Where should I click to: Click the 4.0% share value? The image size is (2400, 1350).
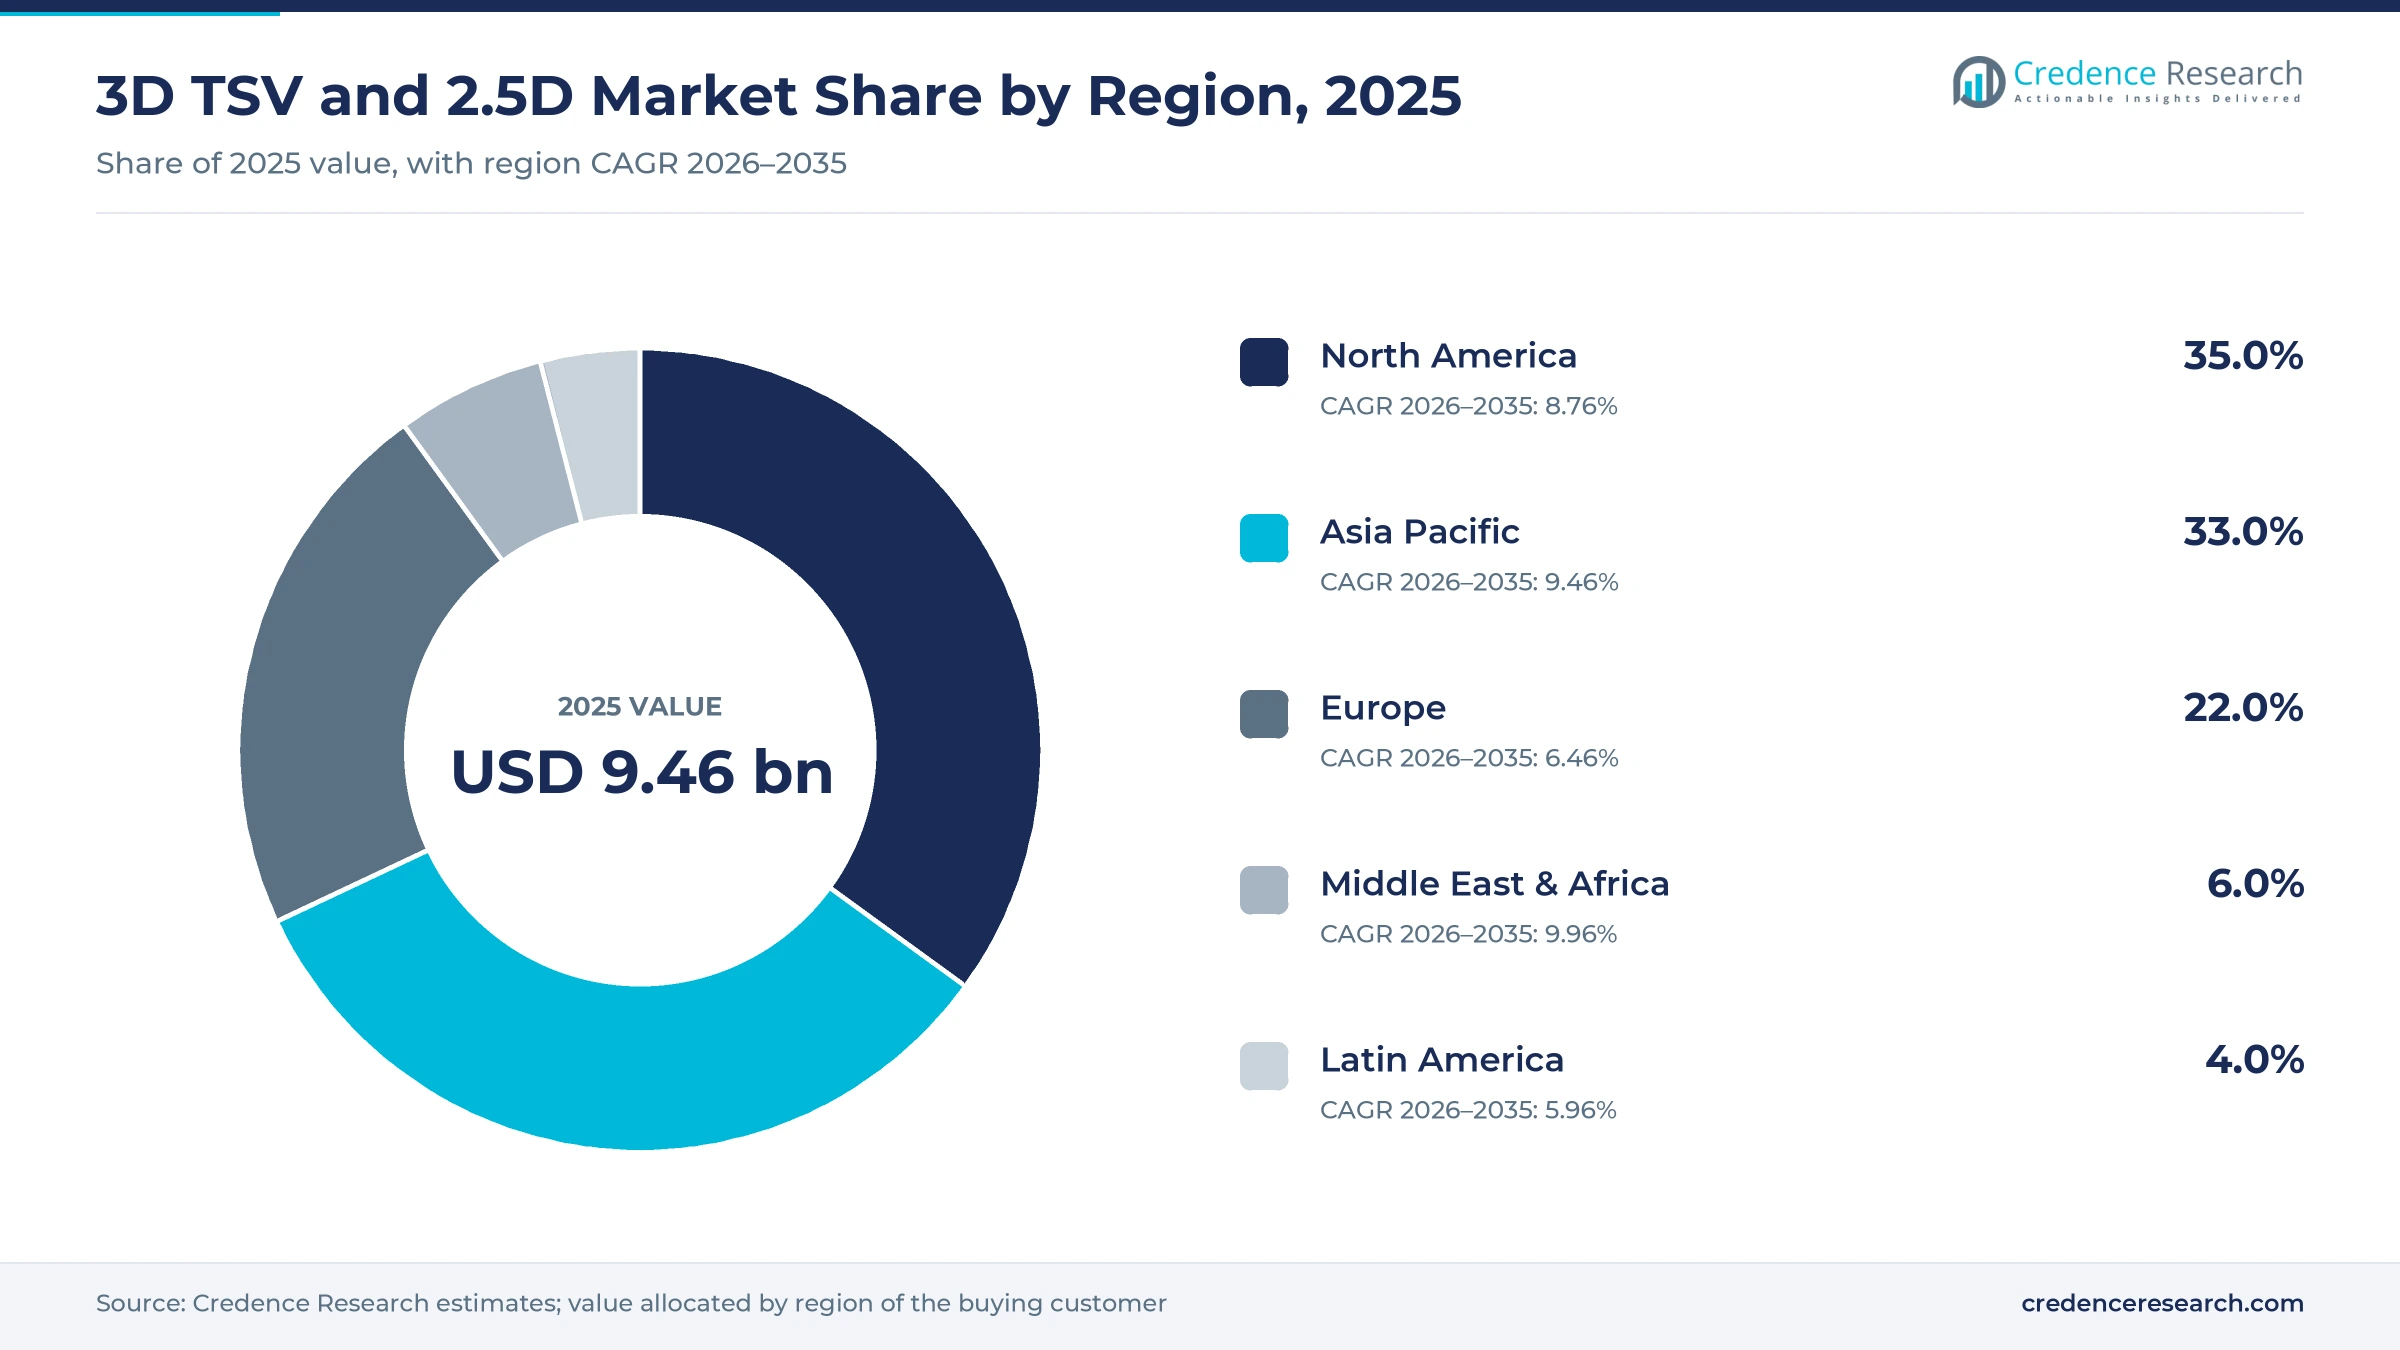(2254, 1060)
